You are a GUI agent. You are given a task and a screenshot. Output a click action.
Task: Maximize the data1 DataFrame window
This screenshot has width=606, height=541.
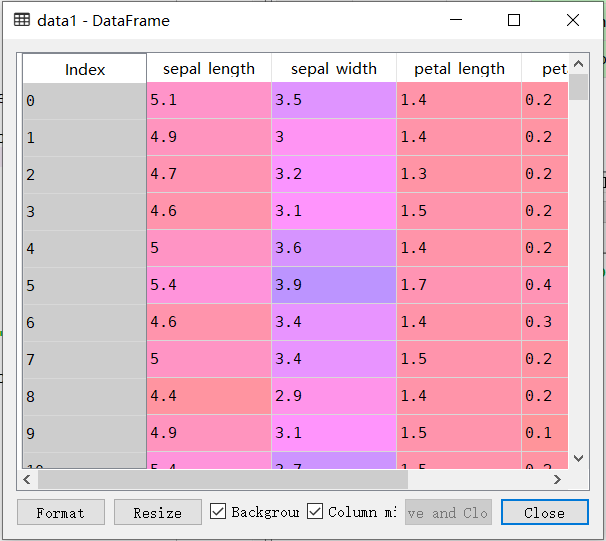[514, 20]
